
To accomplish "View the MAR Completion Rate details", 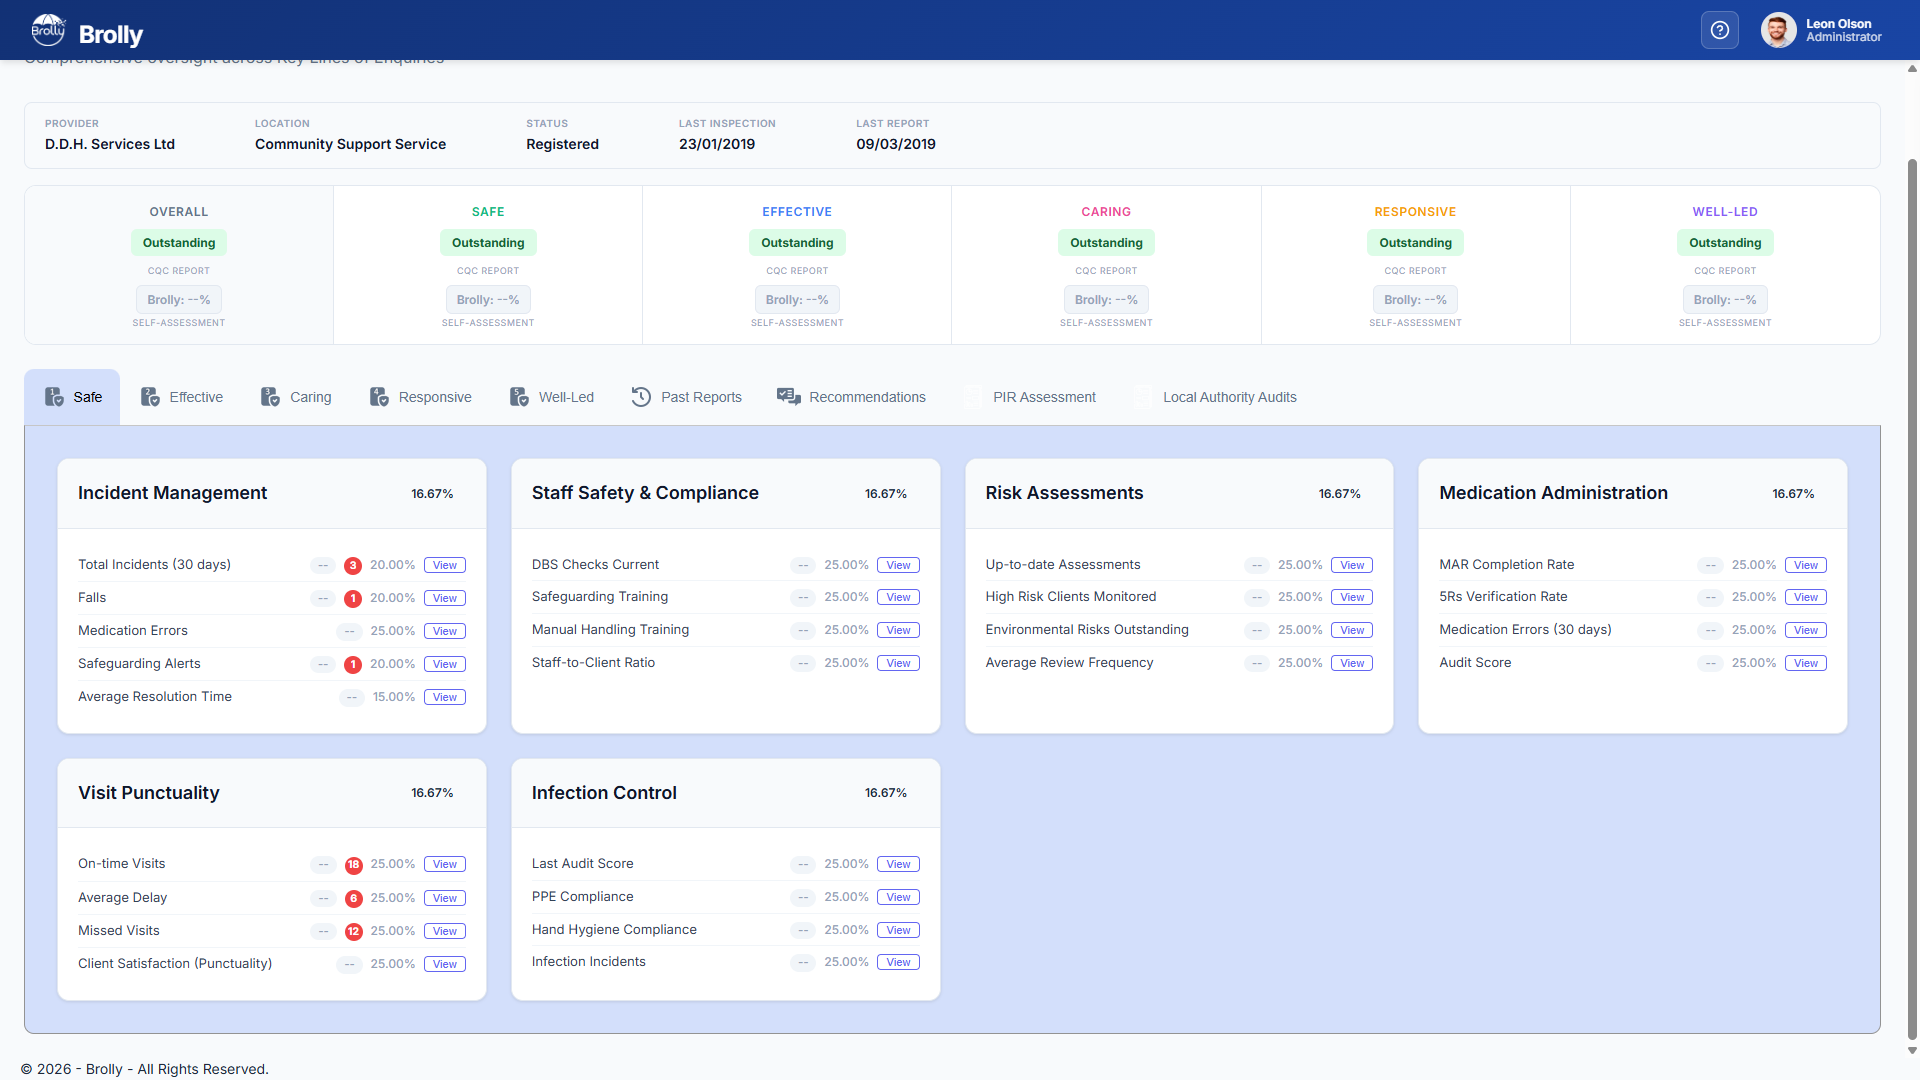I will tap(1805, 565).
